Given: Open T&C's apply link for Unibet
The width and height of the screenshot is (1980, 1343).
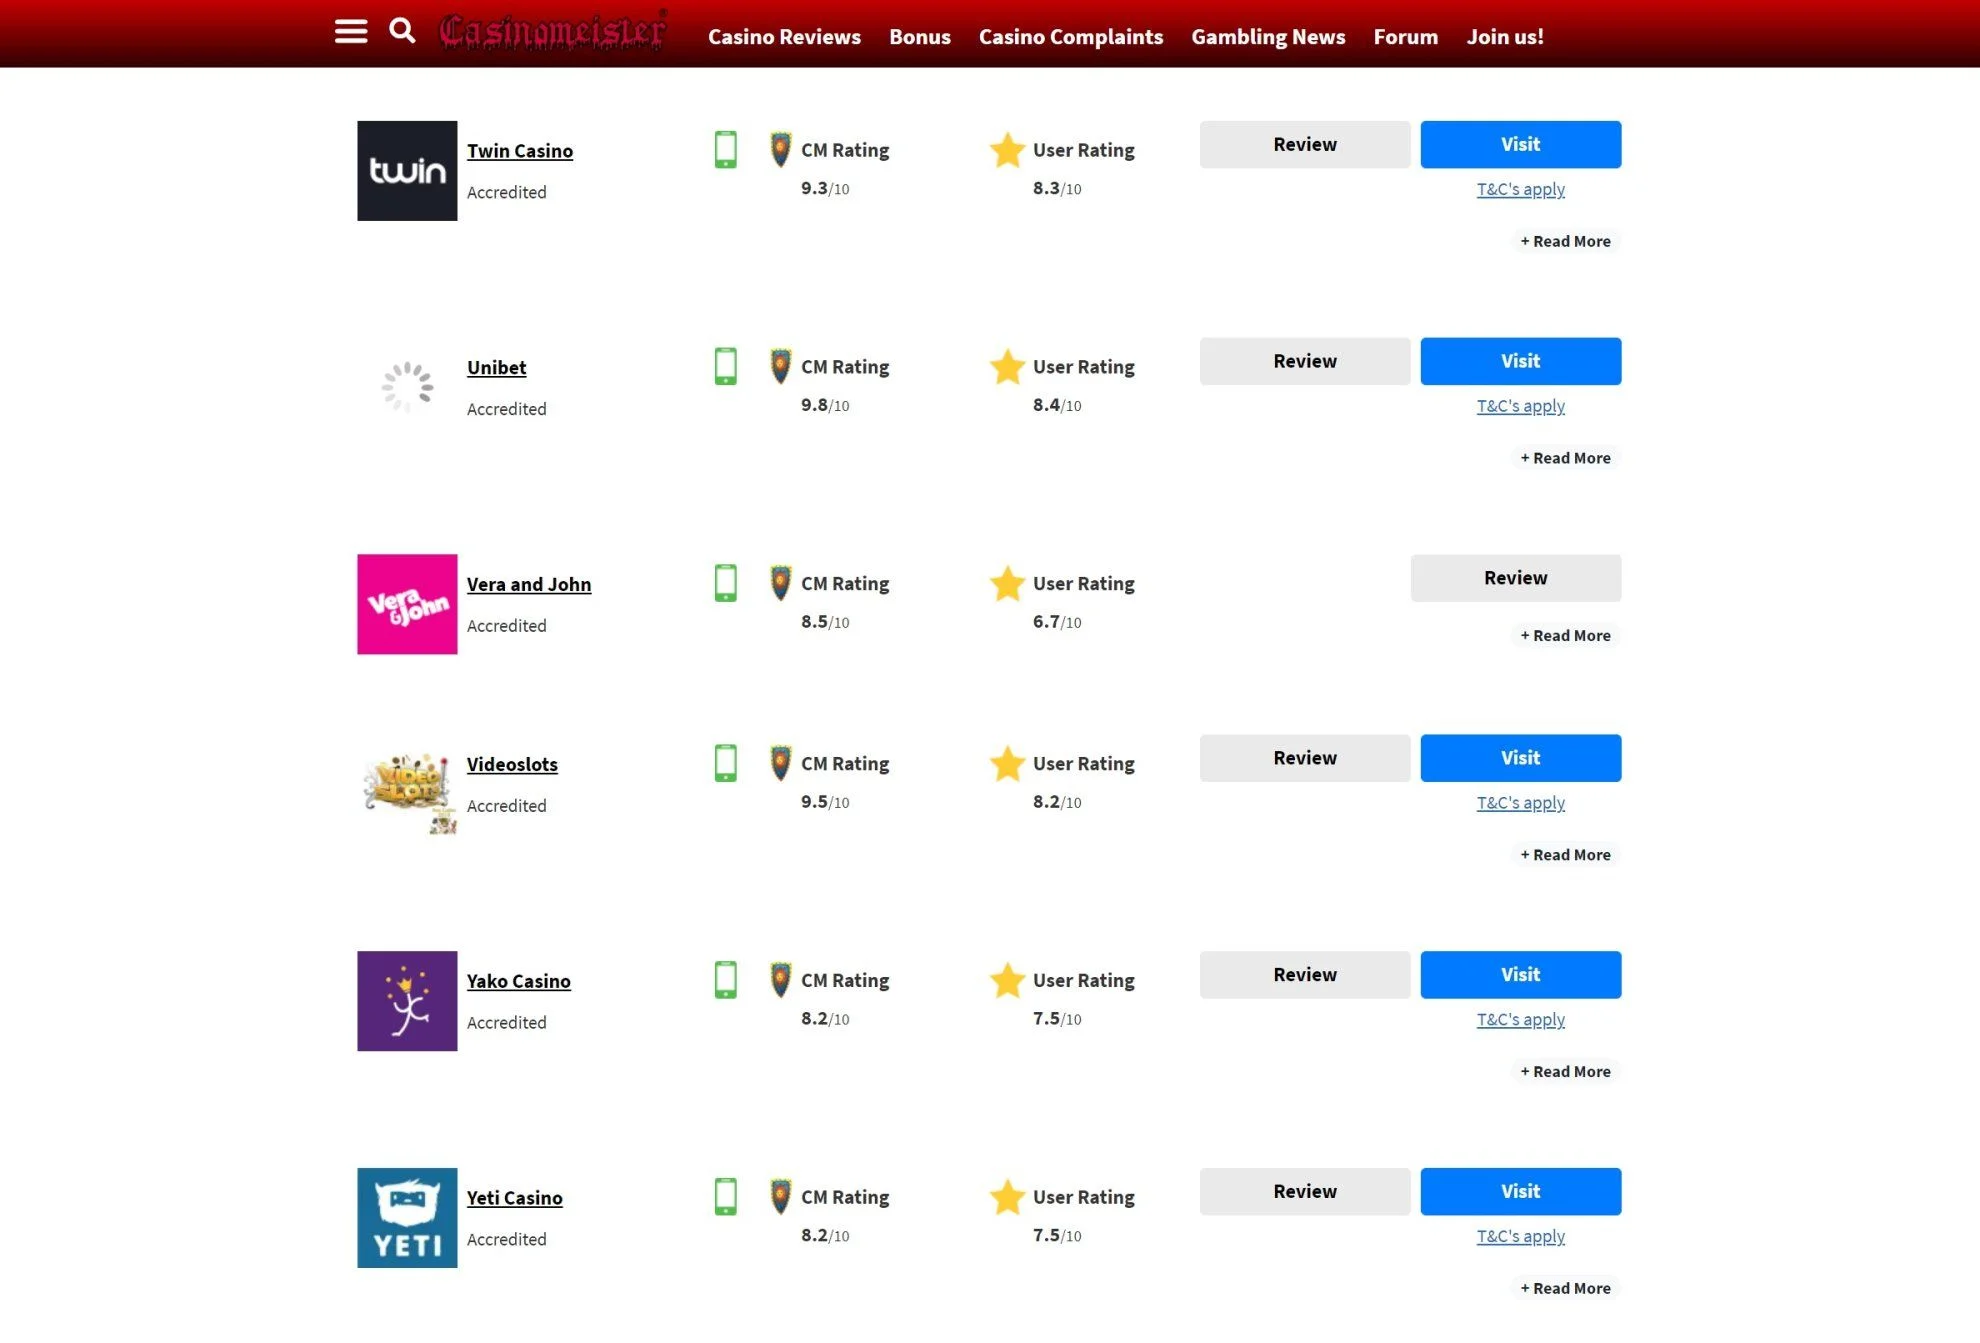Looking at the screenshot, I should tap(1520, 406).
